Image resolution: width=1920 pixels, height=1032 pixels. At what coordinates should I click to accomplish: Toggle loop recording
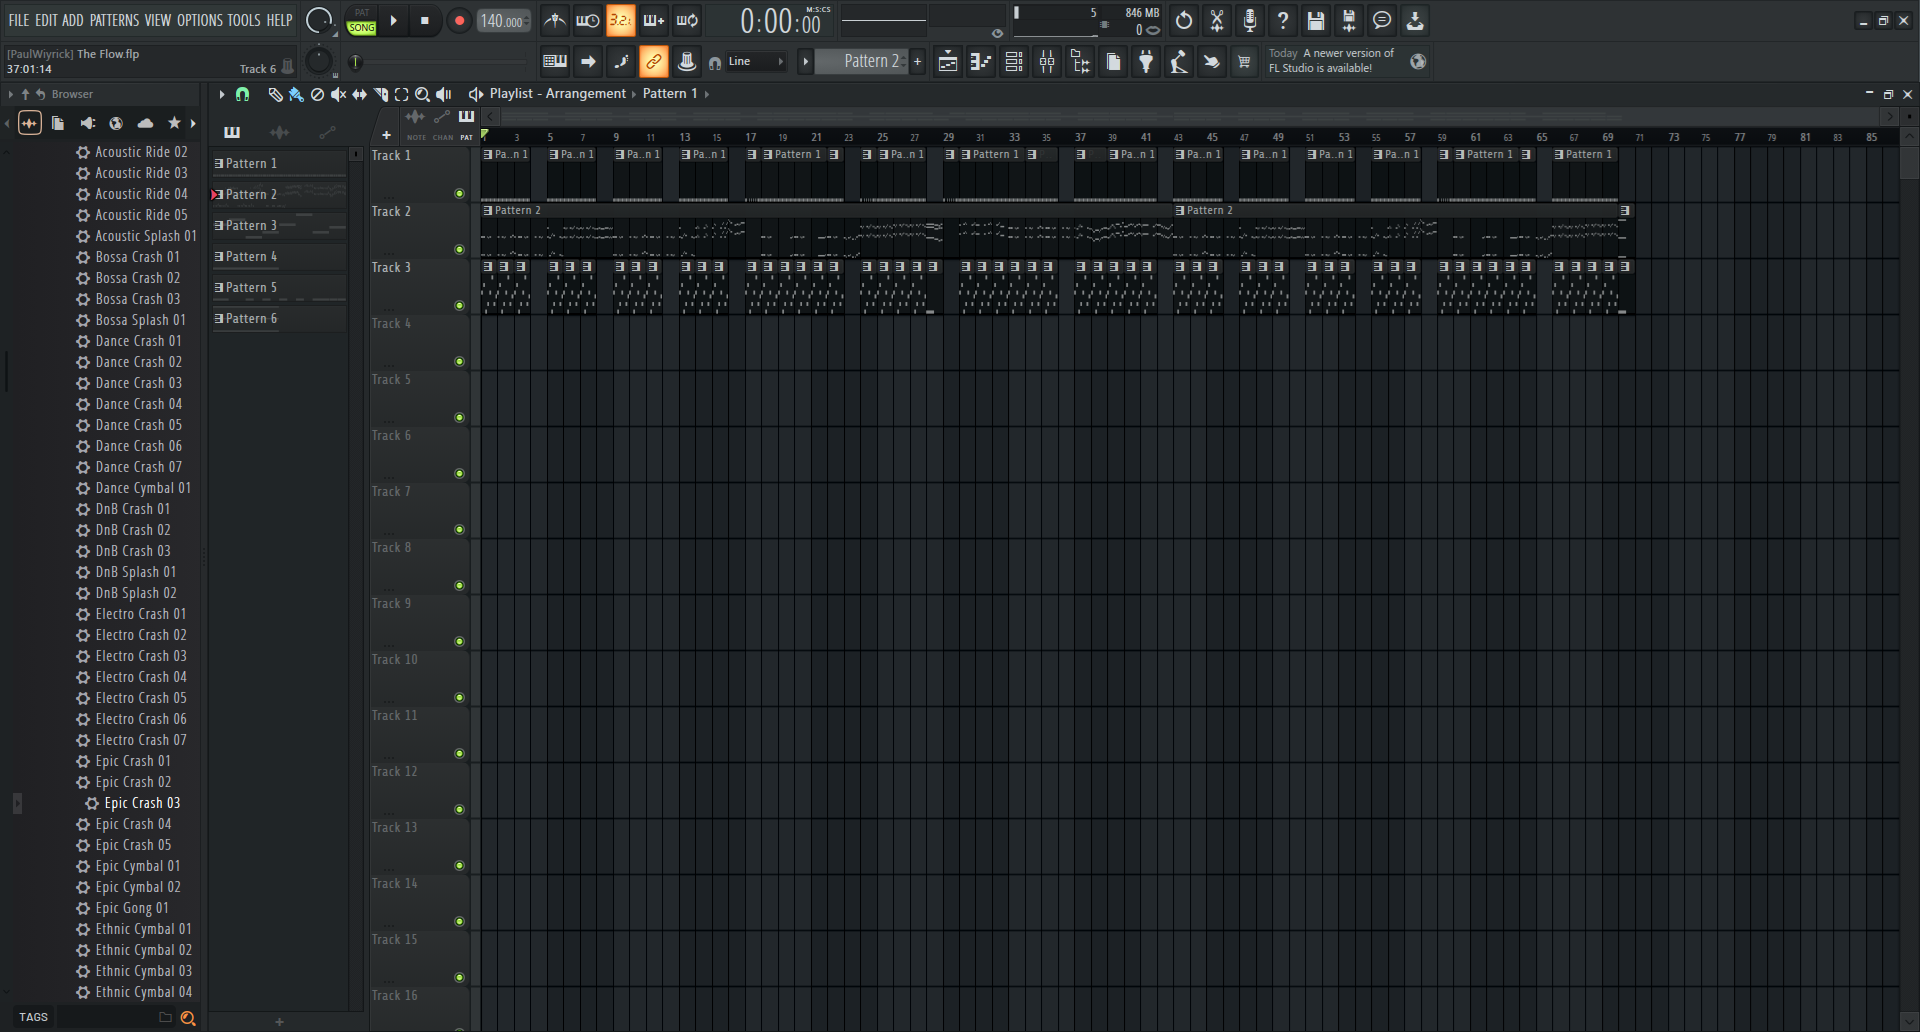point(687,20)
